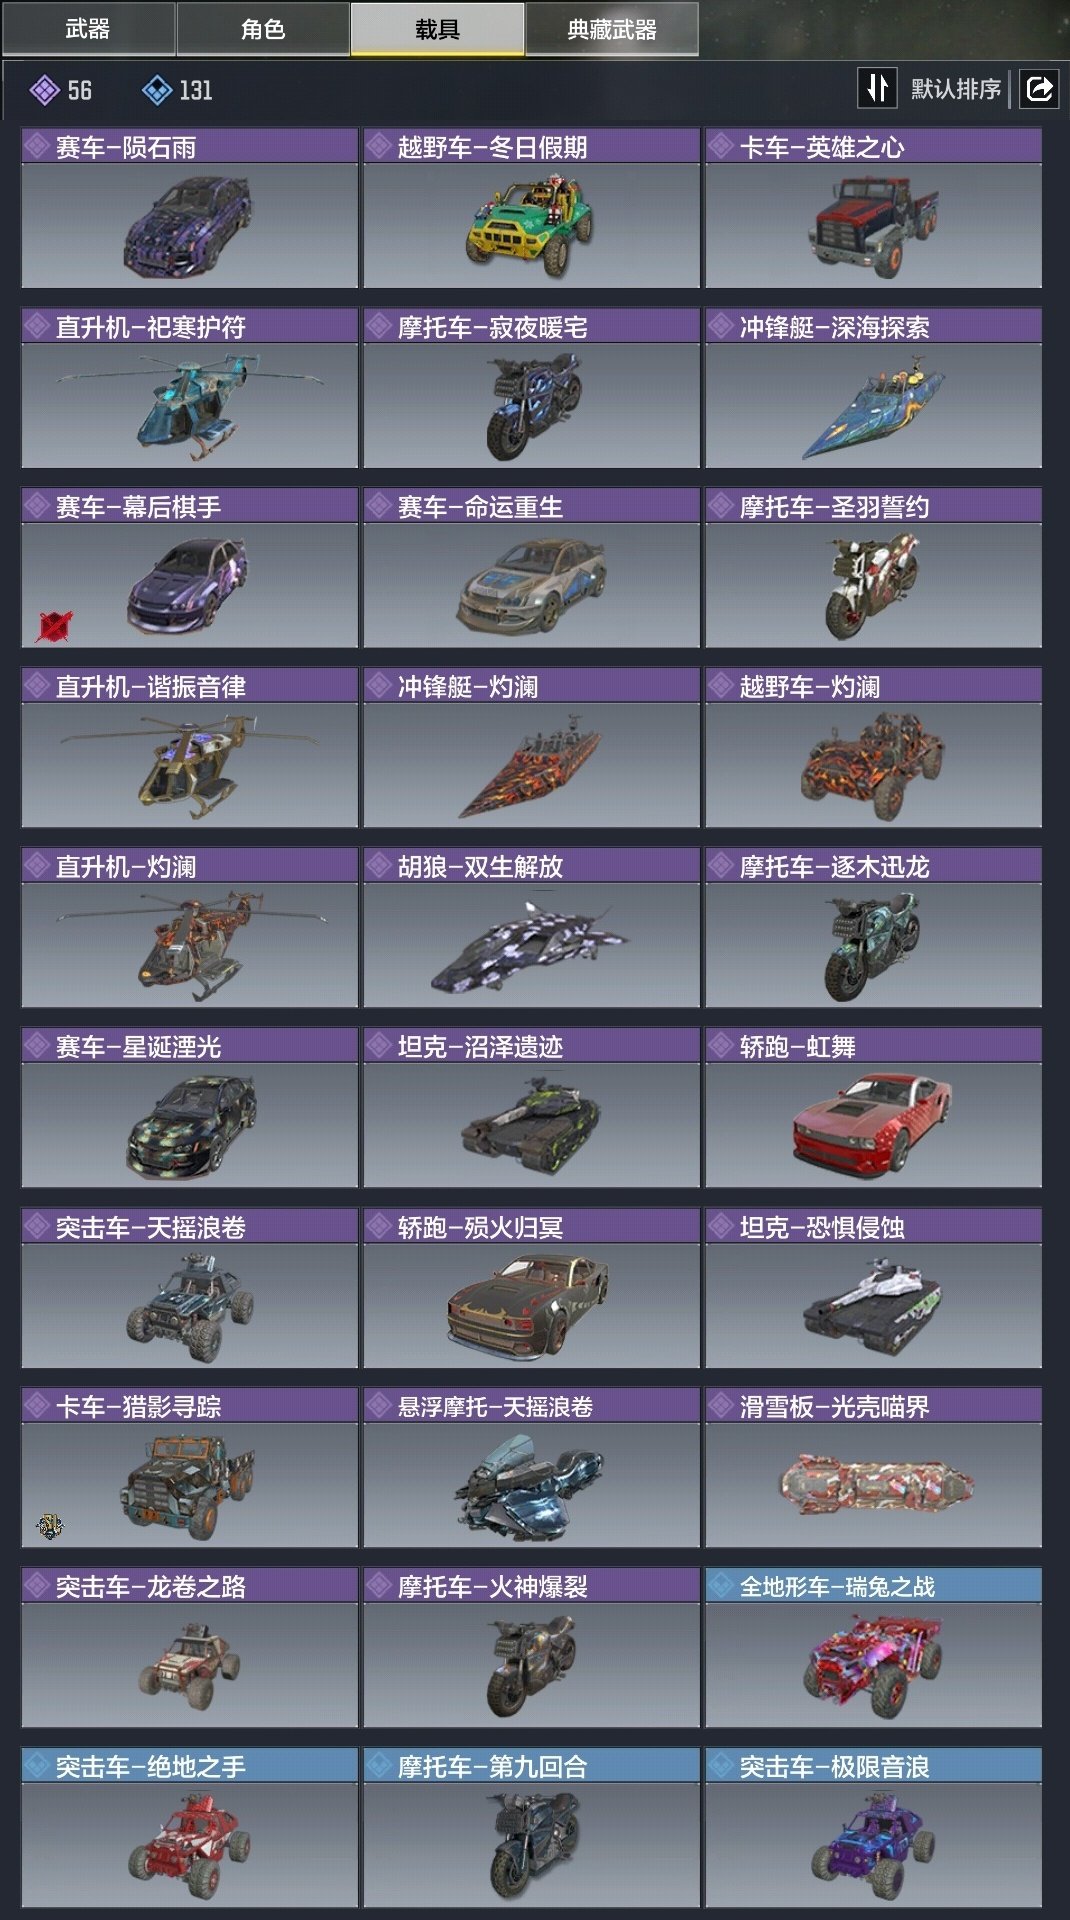This screenshot has height=1920, width=1070.
Task: Switch to the 角色 tab
Action: [263, 29]
